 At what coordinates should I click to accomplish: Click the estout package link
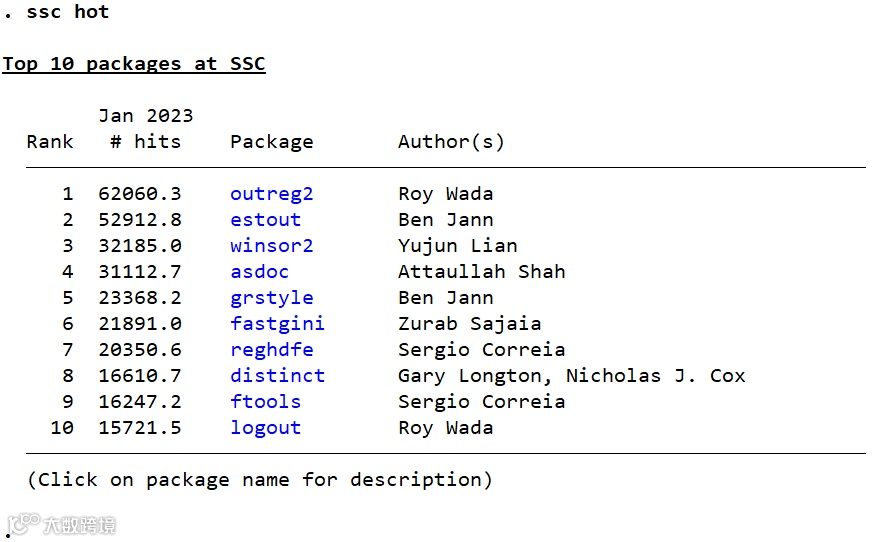click(x=265, y=220)
